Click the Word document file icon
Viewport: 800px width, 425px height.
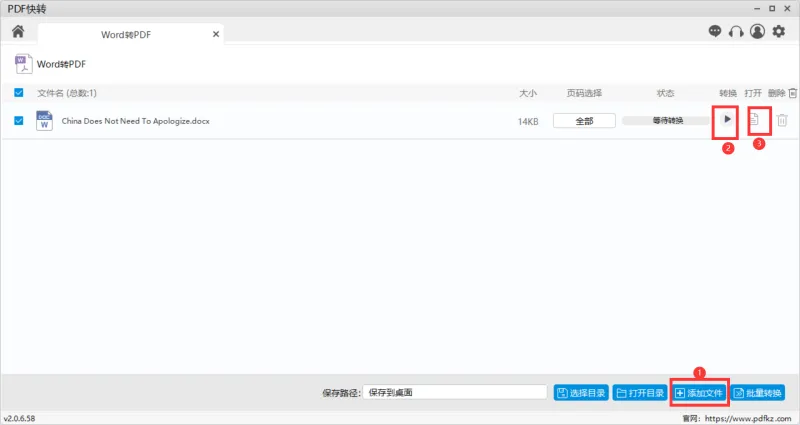44,120
